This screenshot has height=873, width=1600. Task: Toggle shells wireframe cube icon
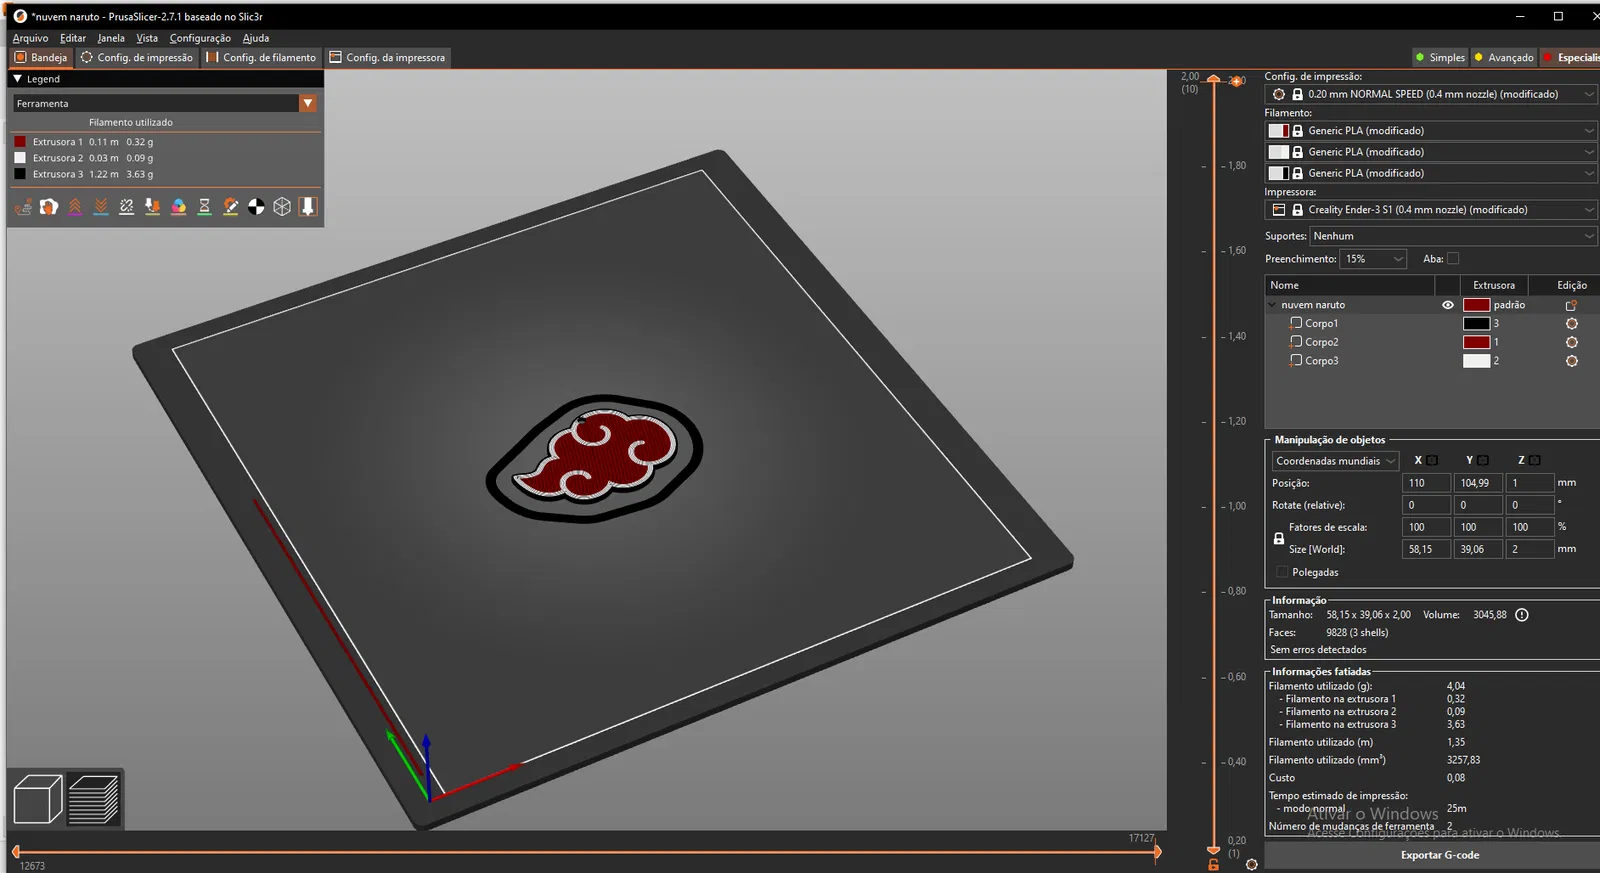tap(283, 206)
